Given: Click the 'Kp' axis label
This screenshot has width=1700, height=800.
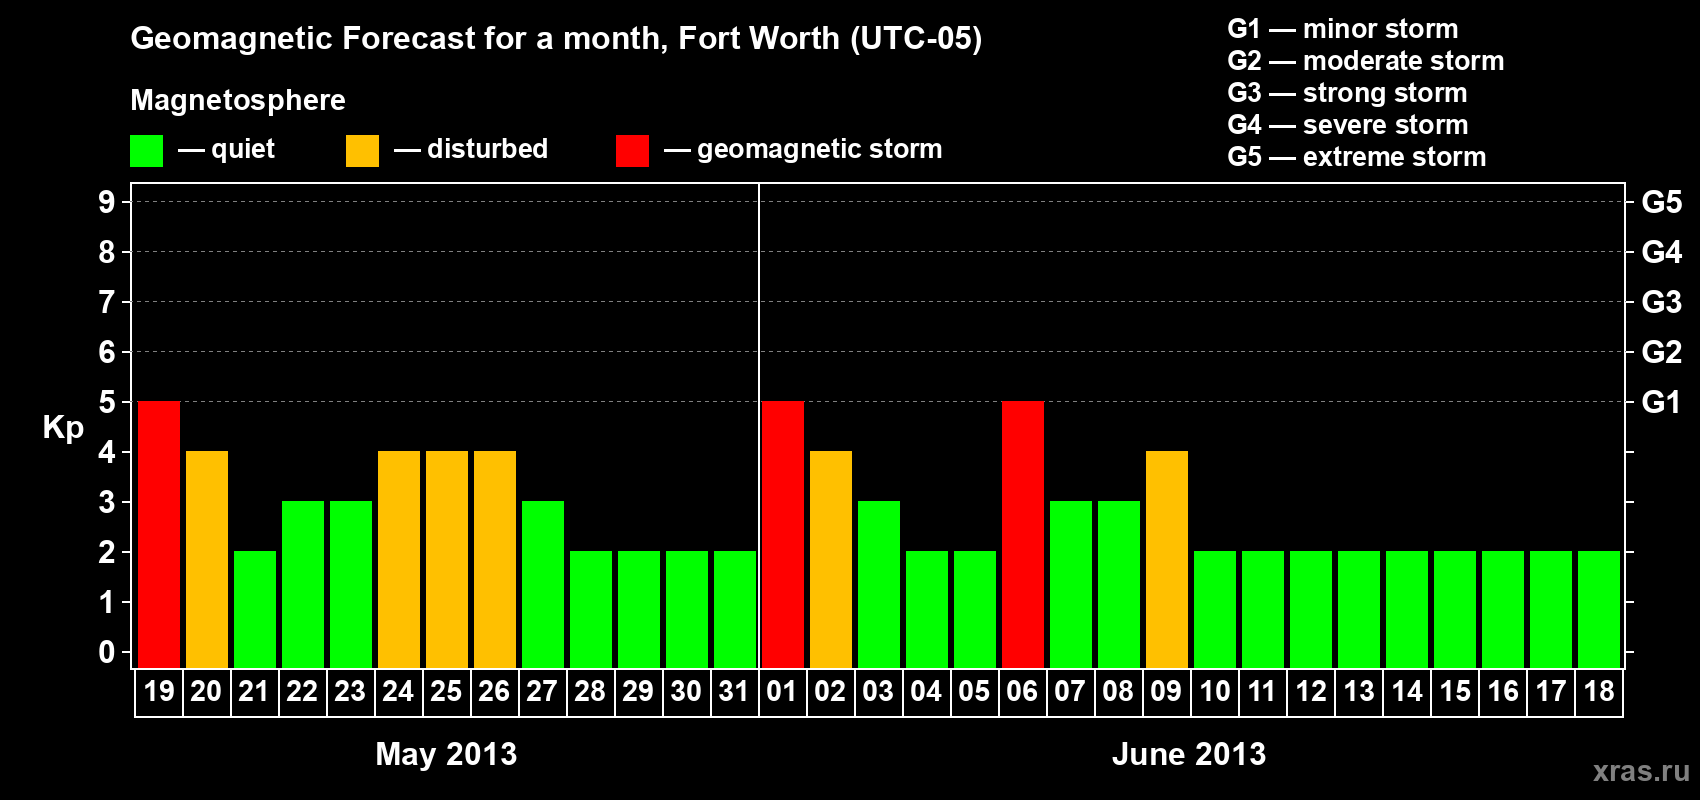Looking at the screenshot, I should (x=63, y=428).
